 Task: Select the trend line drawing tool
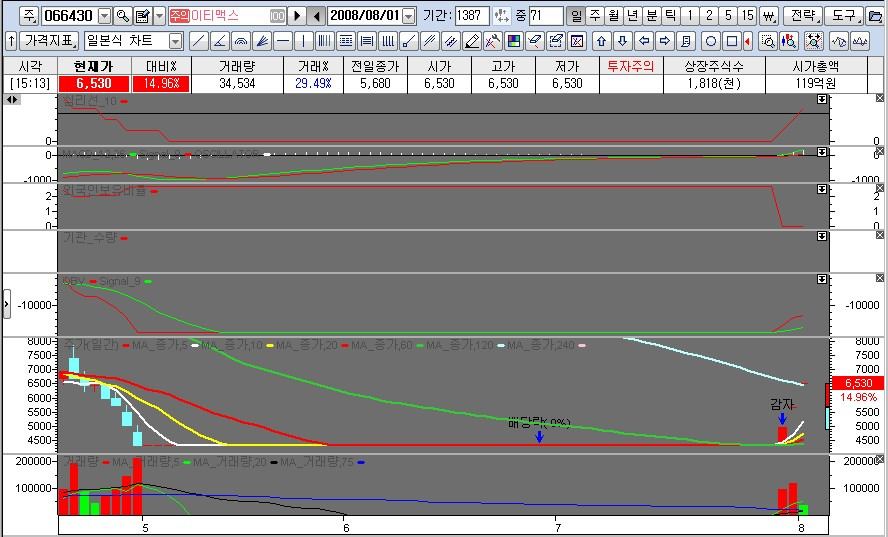coord(198,41)
